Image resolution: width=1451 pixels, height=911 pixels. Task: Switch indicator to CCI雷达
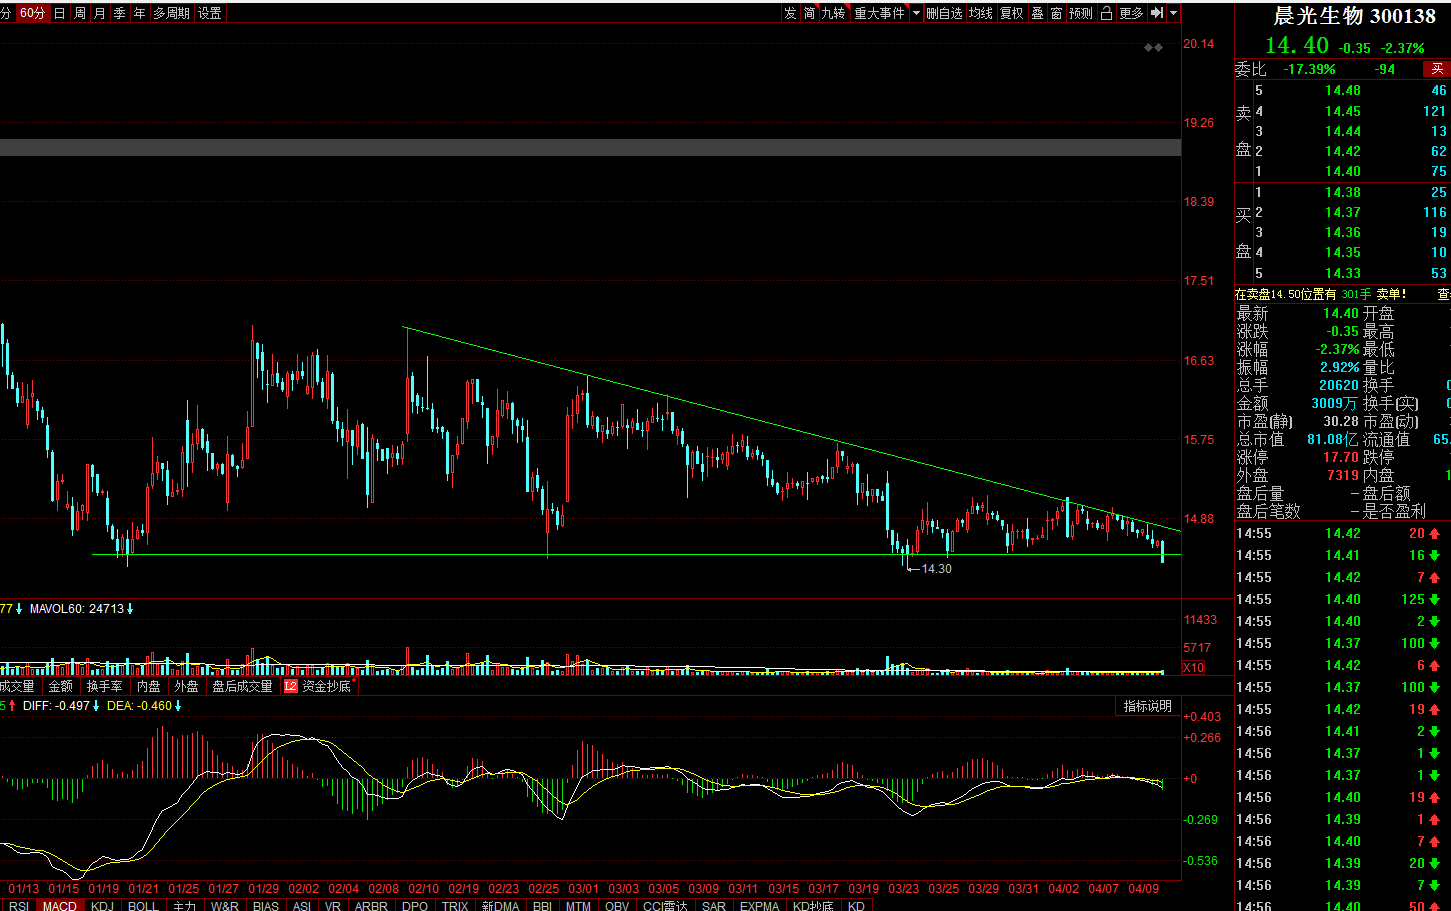[665, 906]
